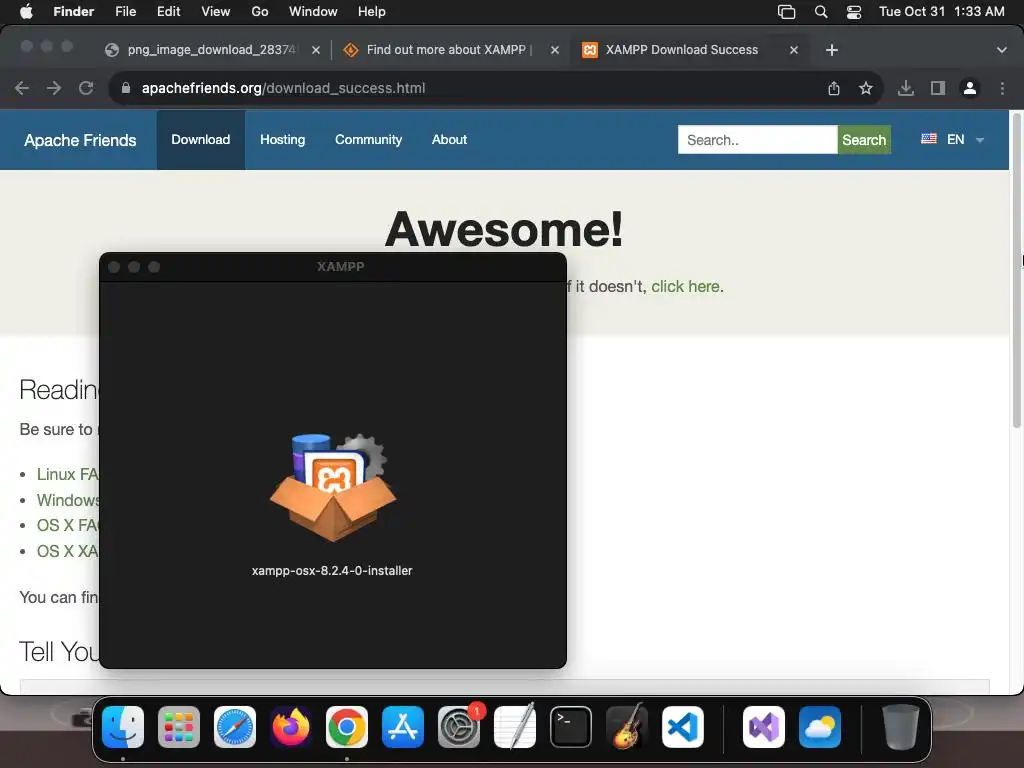Open the first OS X FAQ link

tap(67, 525)
